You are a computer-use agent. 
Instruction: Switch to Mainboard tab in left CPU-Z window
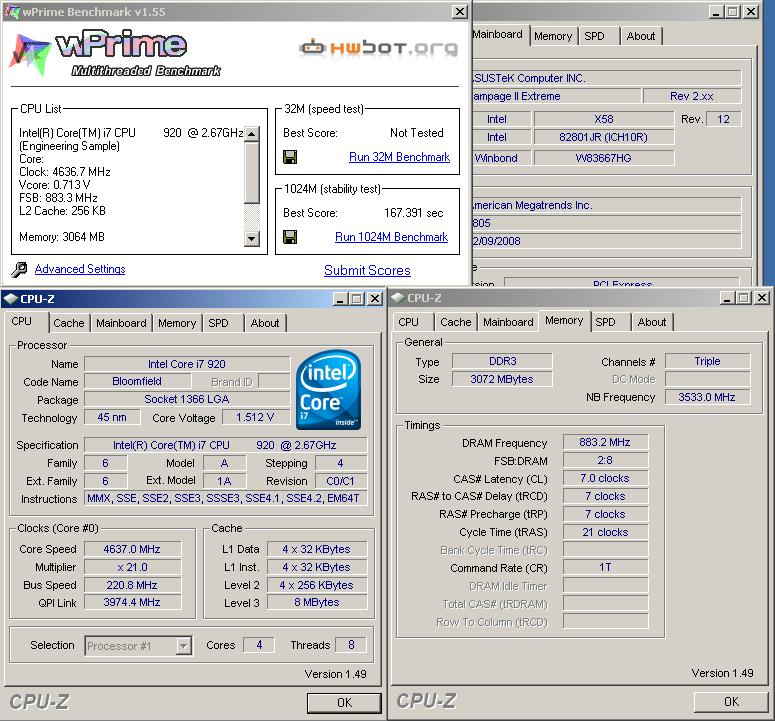coord(121,323)
